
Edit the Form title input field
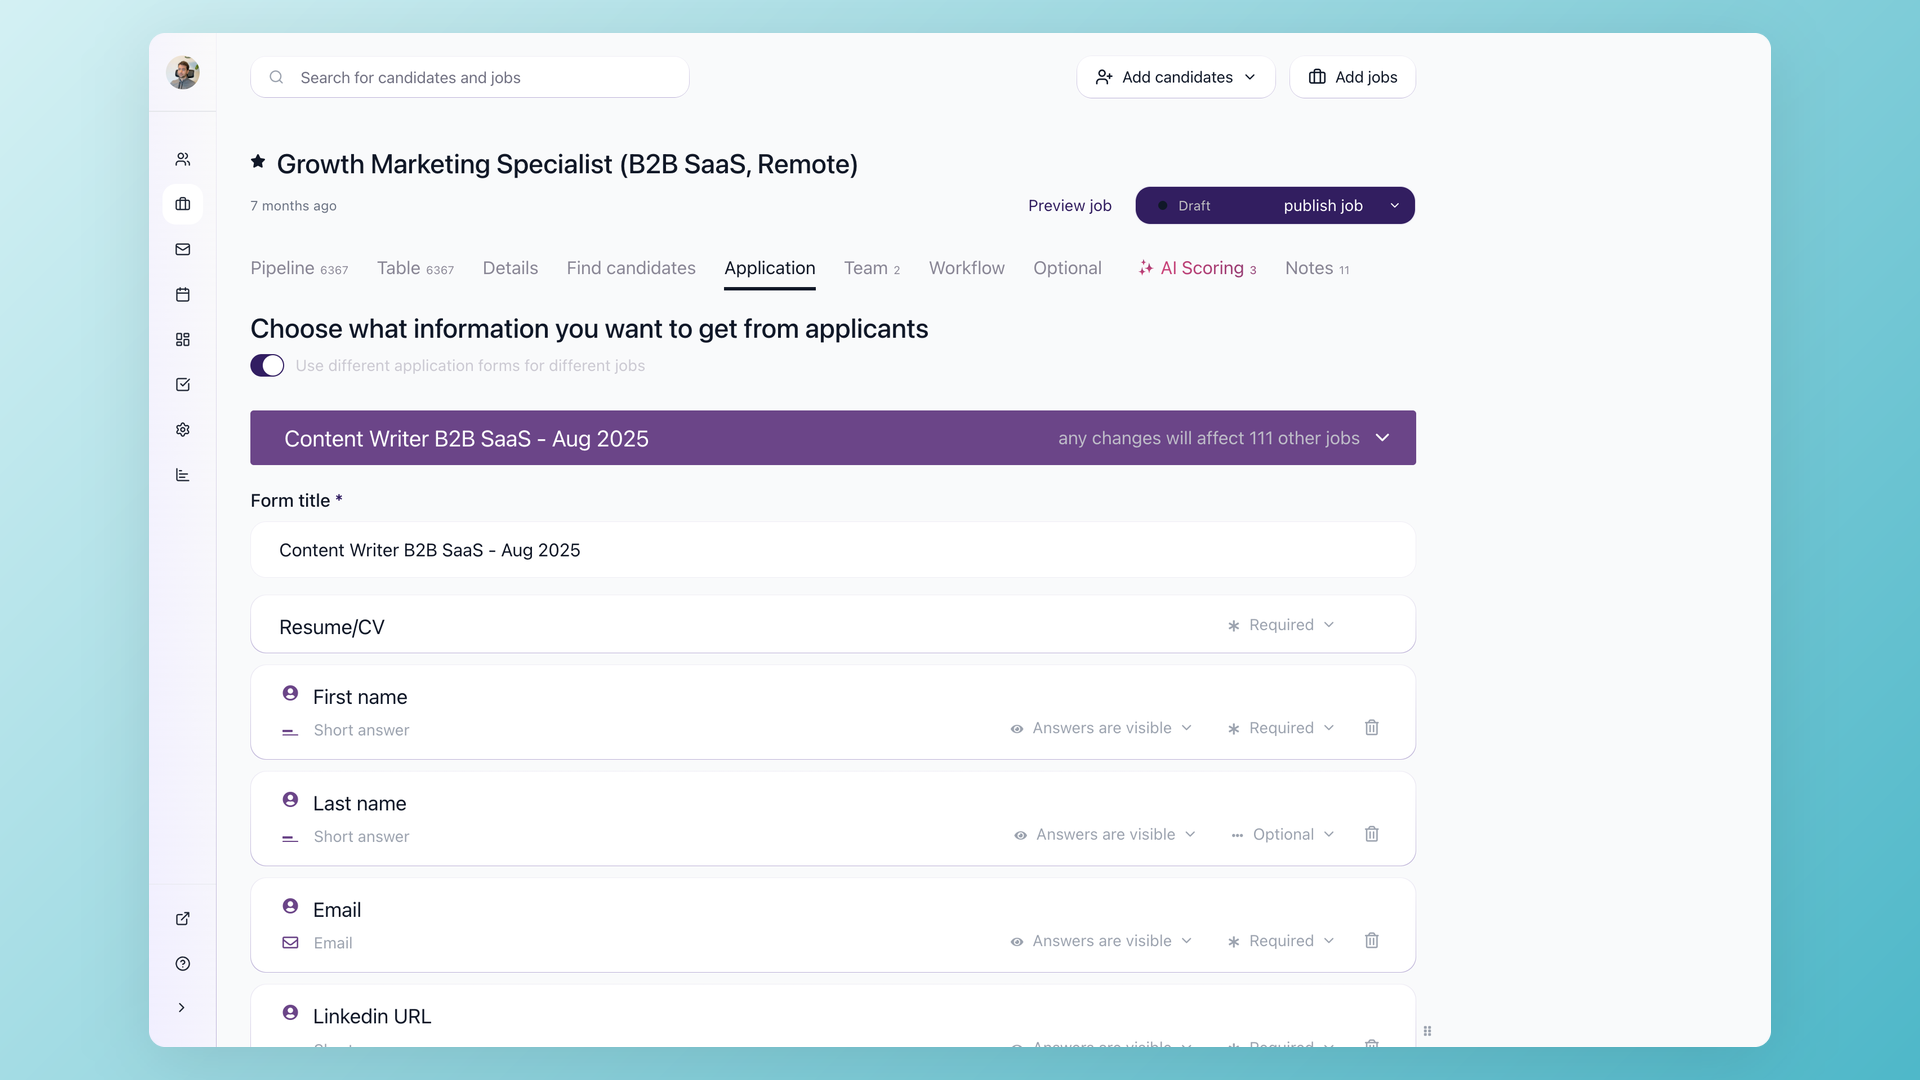[x=833, y=550]
